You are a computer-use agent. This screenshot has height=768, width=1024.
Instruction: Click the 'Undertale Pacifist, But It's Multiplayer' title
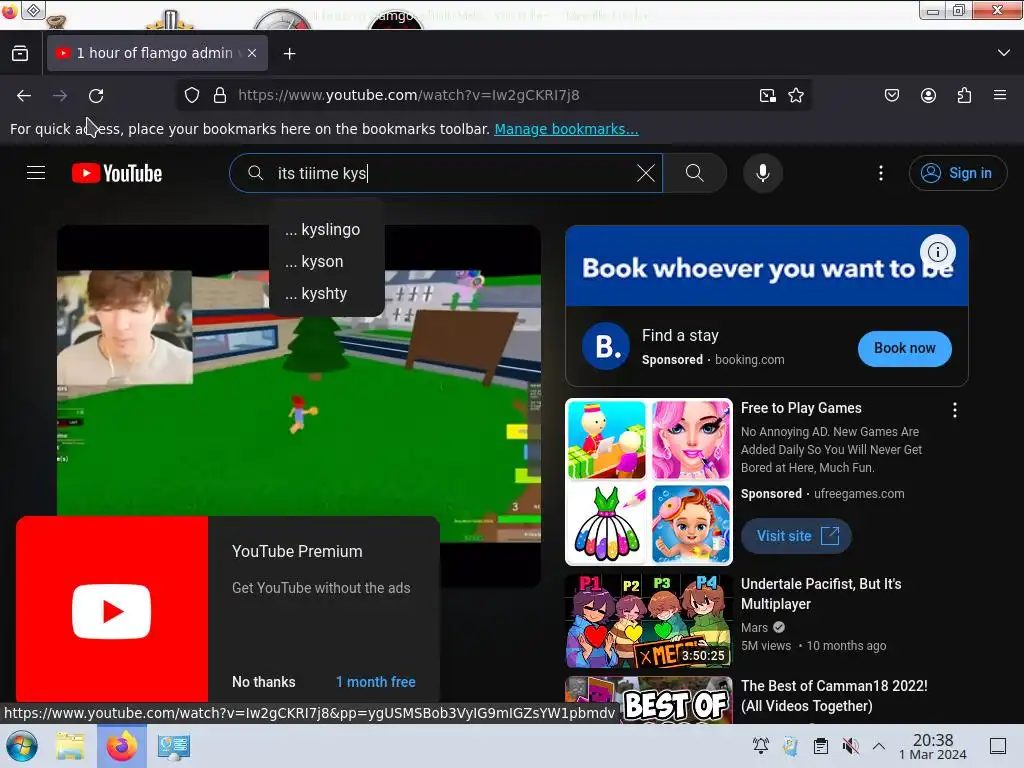click(x=820, y=594)
